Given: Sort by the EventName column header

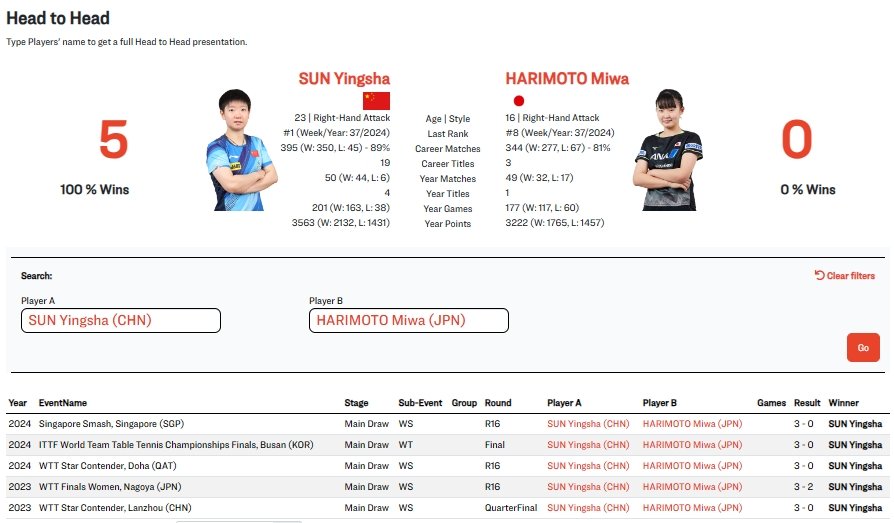Looking at the screenshot, I should (x=63, y=403).
